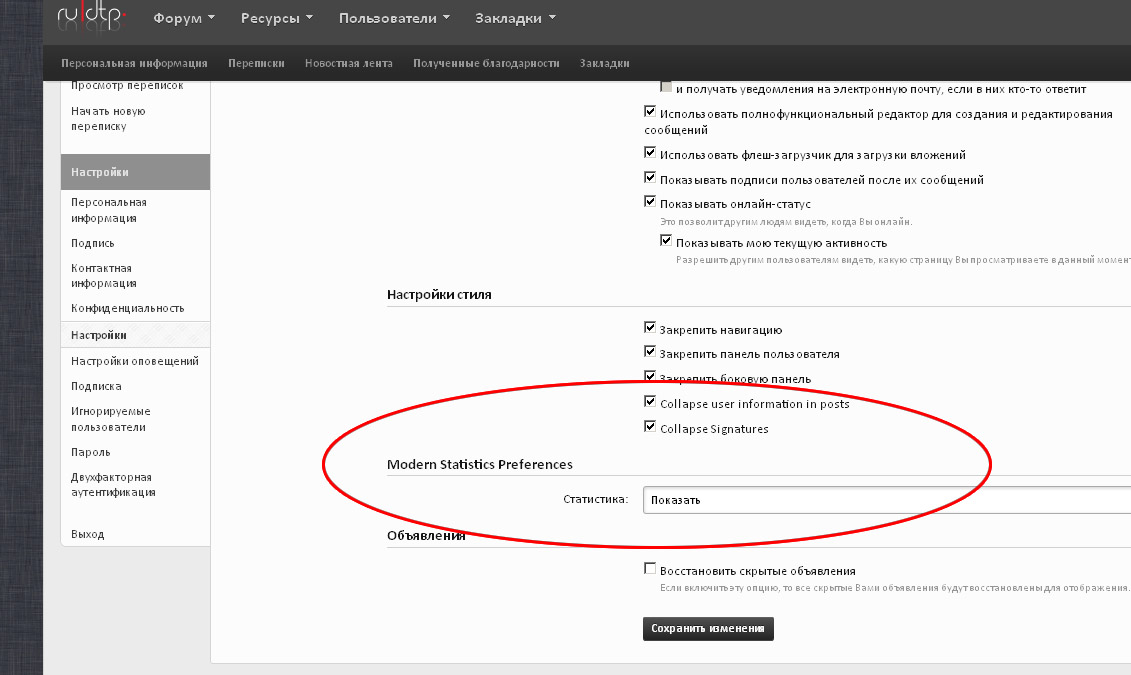Open Игнорируемые пользователи in the sidebar
The width and height of the screenshot is (1131, 675).
point(110,419)
